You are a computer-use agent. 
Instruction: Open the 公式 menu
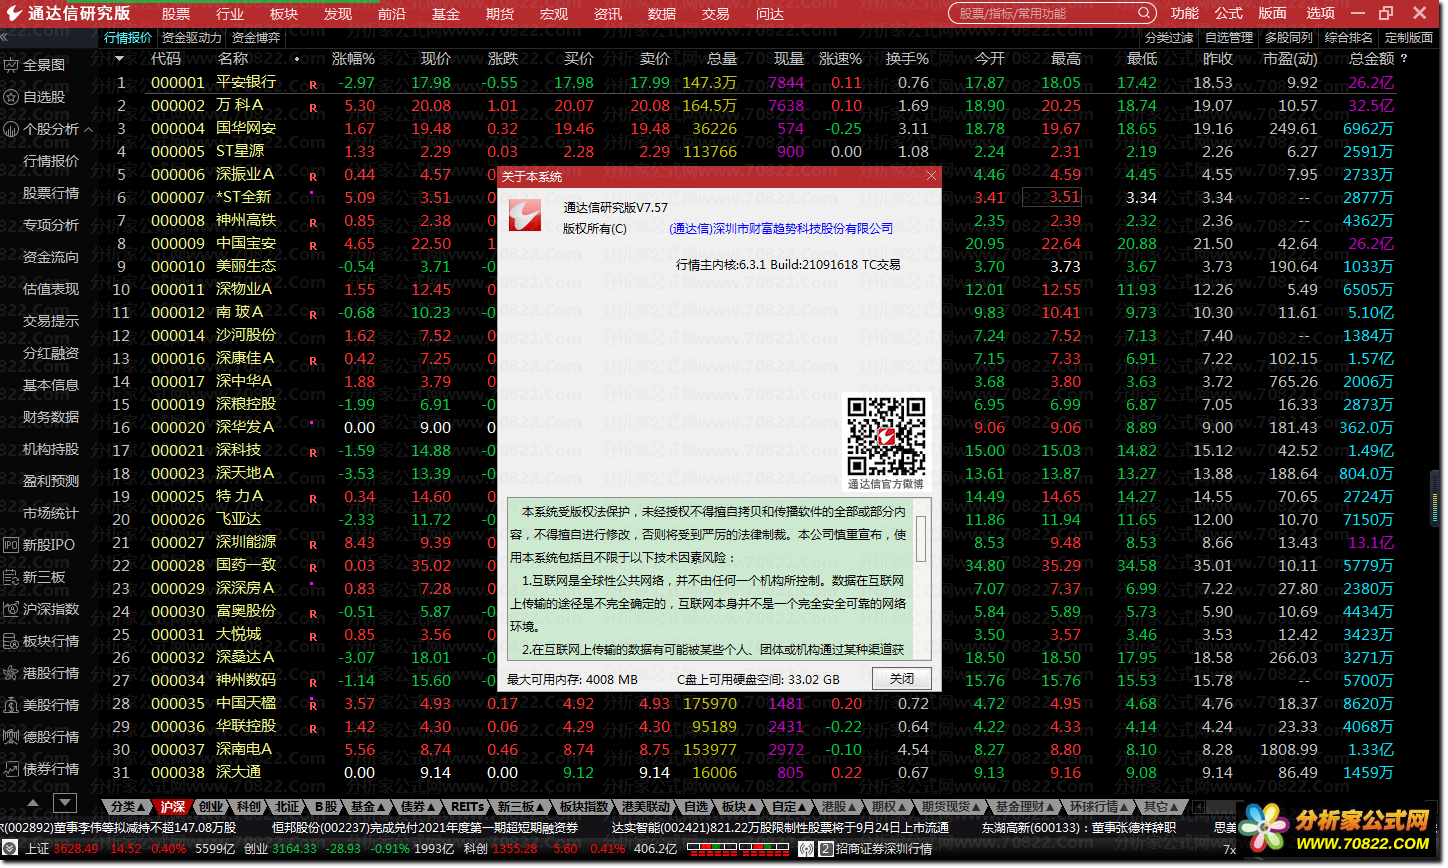coord(1229,13)
